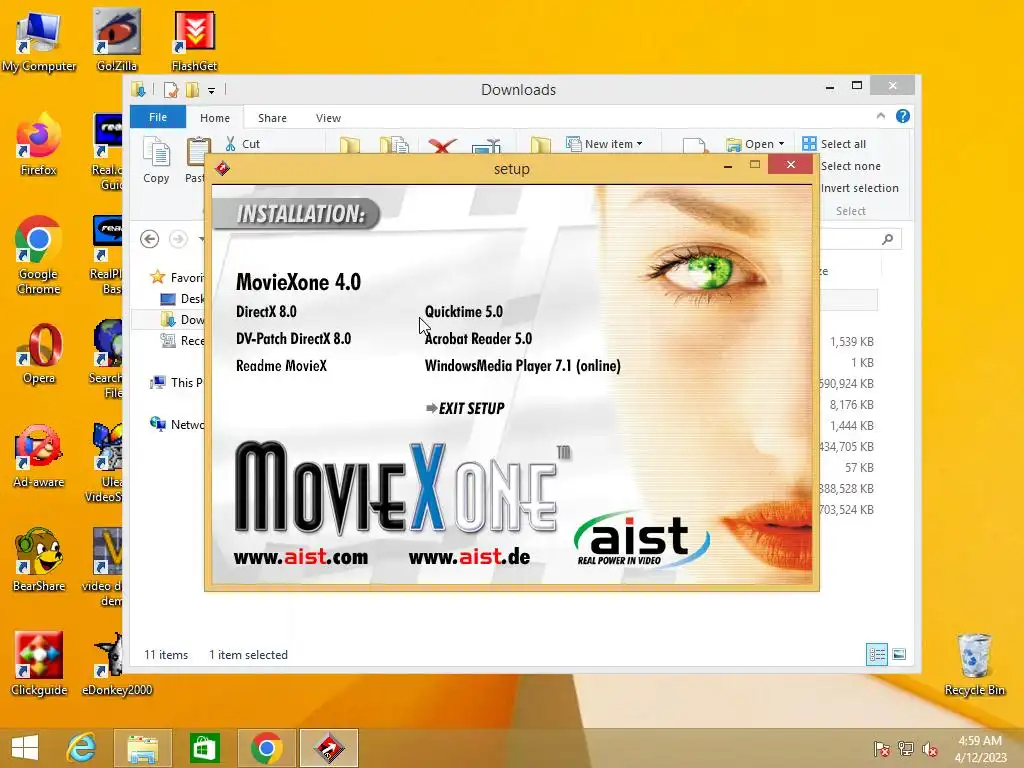Click Chrome icon in taskbar
The image size is (1024, 768).
[x=266, y=748]
